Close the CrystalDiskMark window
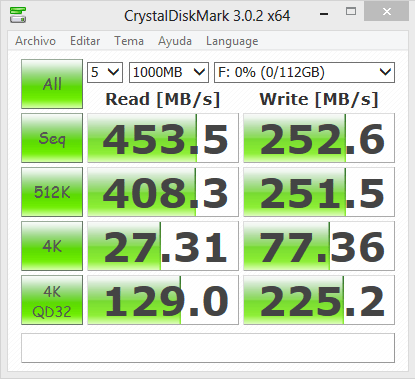 pos(387,12)
